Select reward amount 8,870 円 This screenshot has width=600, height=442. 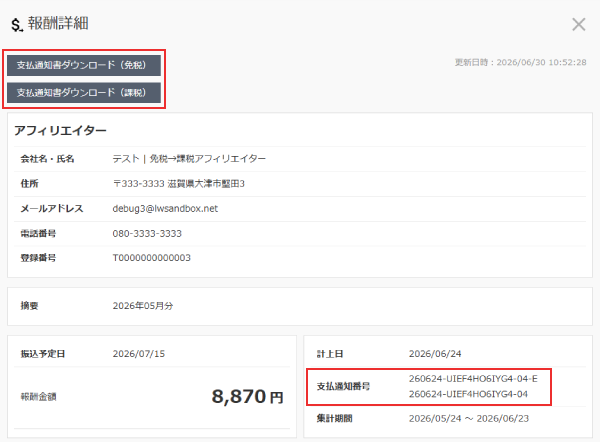coord(247,396)
